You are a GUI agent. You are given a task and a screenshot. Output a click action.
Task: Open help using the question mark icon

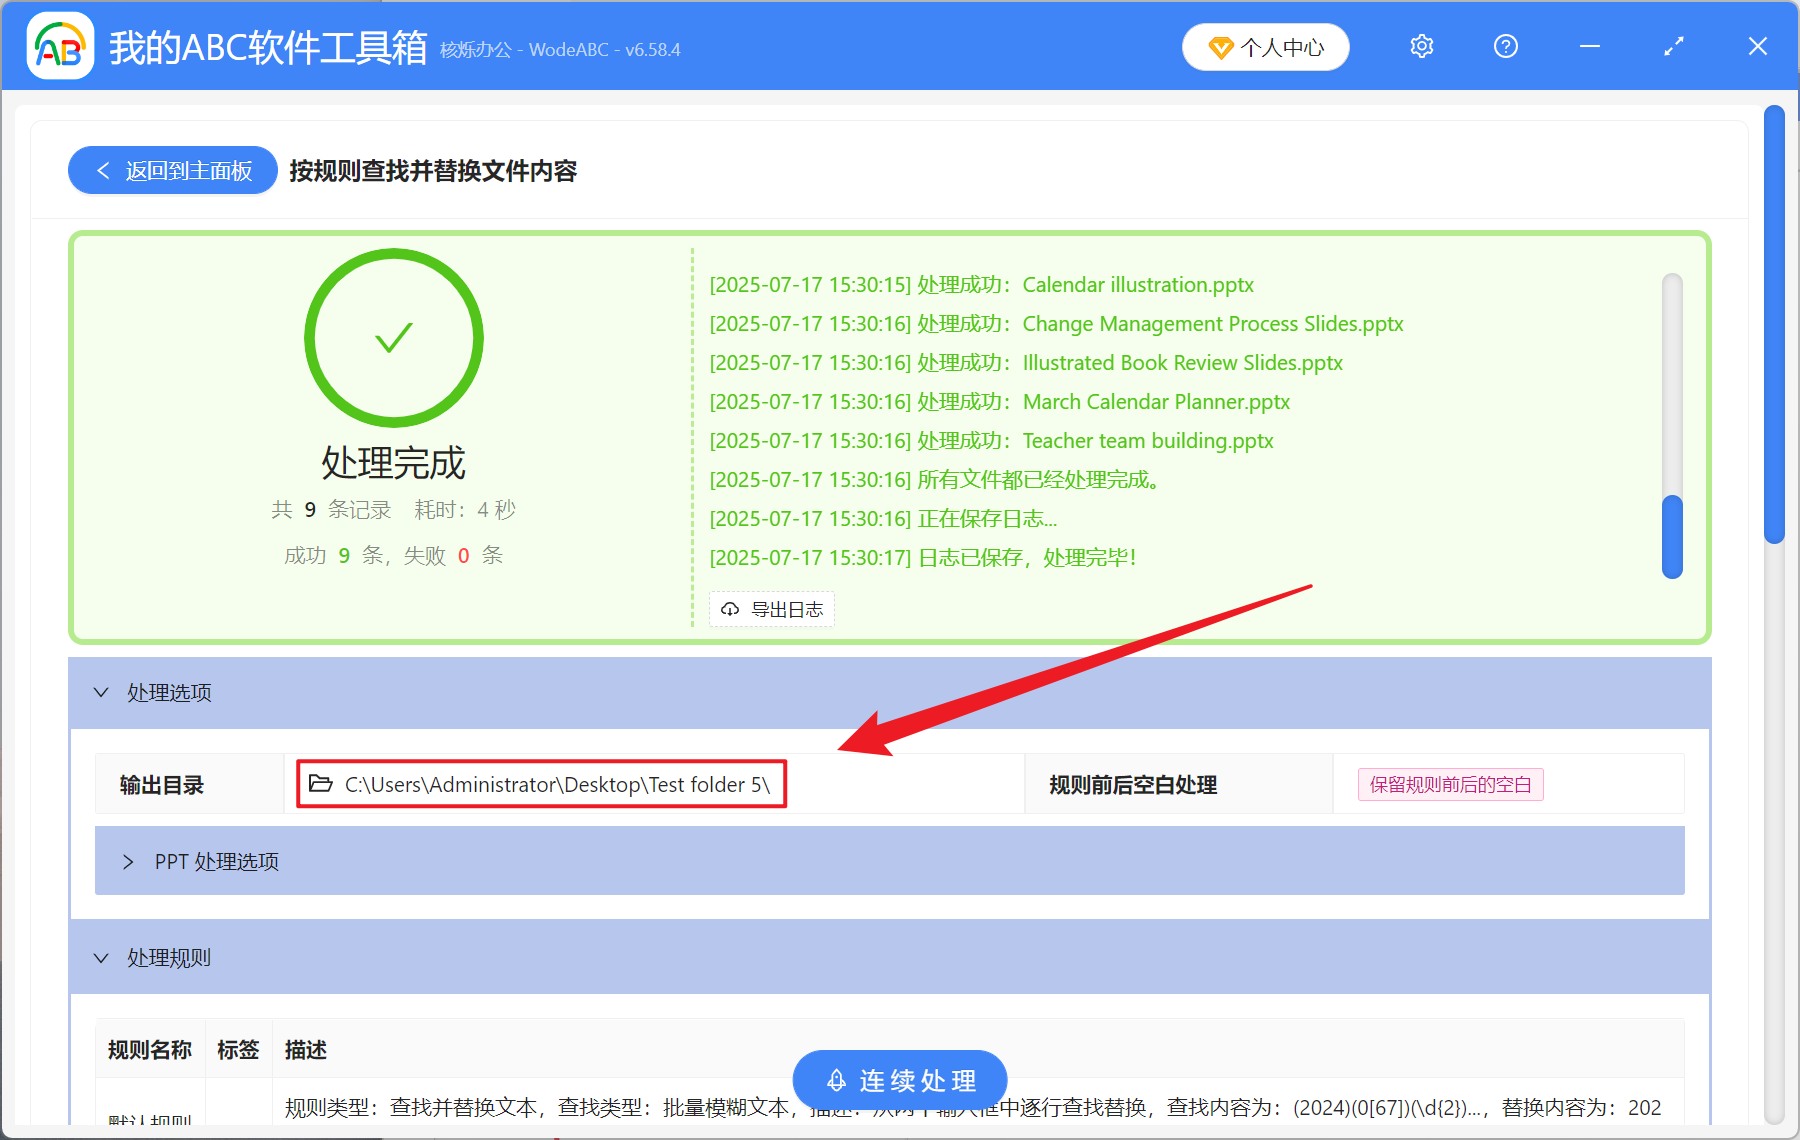click(1505, 46)
